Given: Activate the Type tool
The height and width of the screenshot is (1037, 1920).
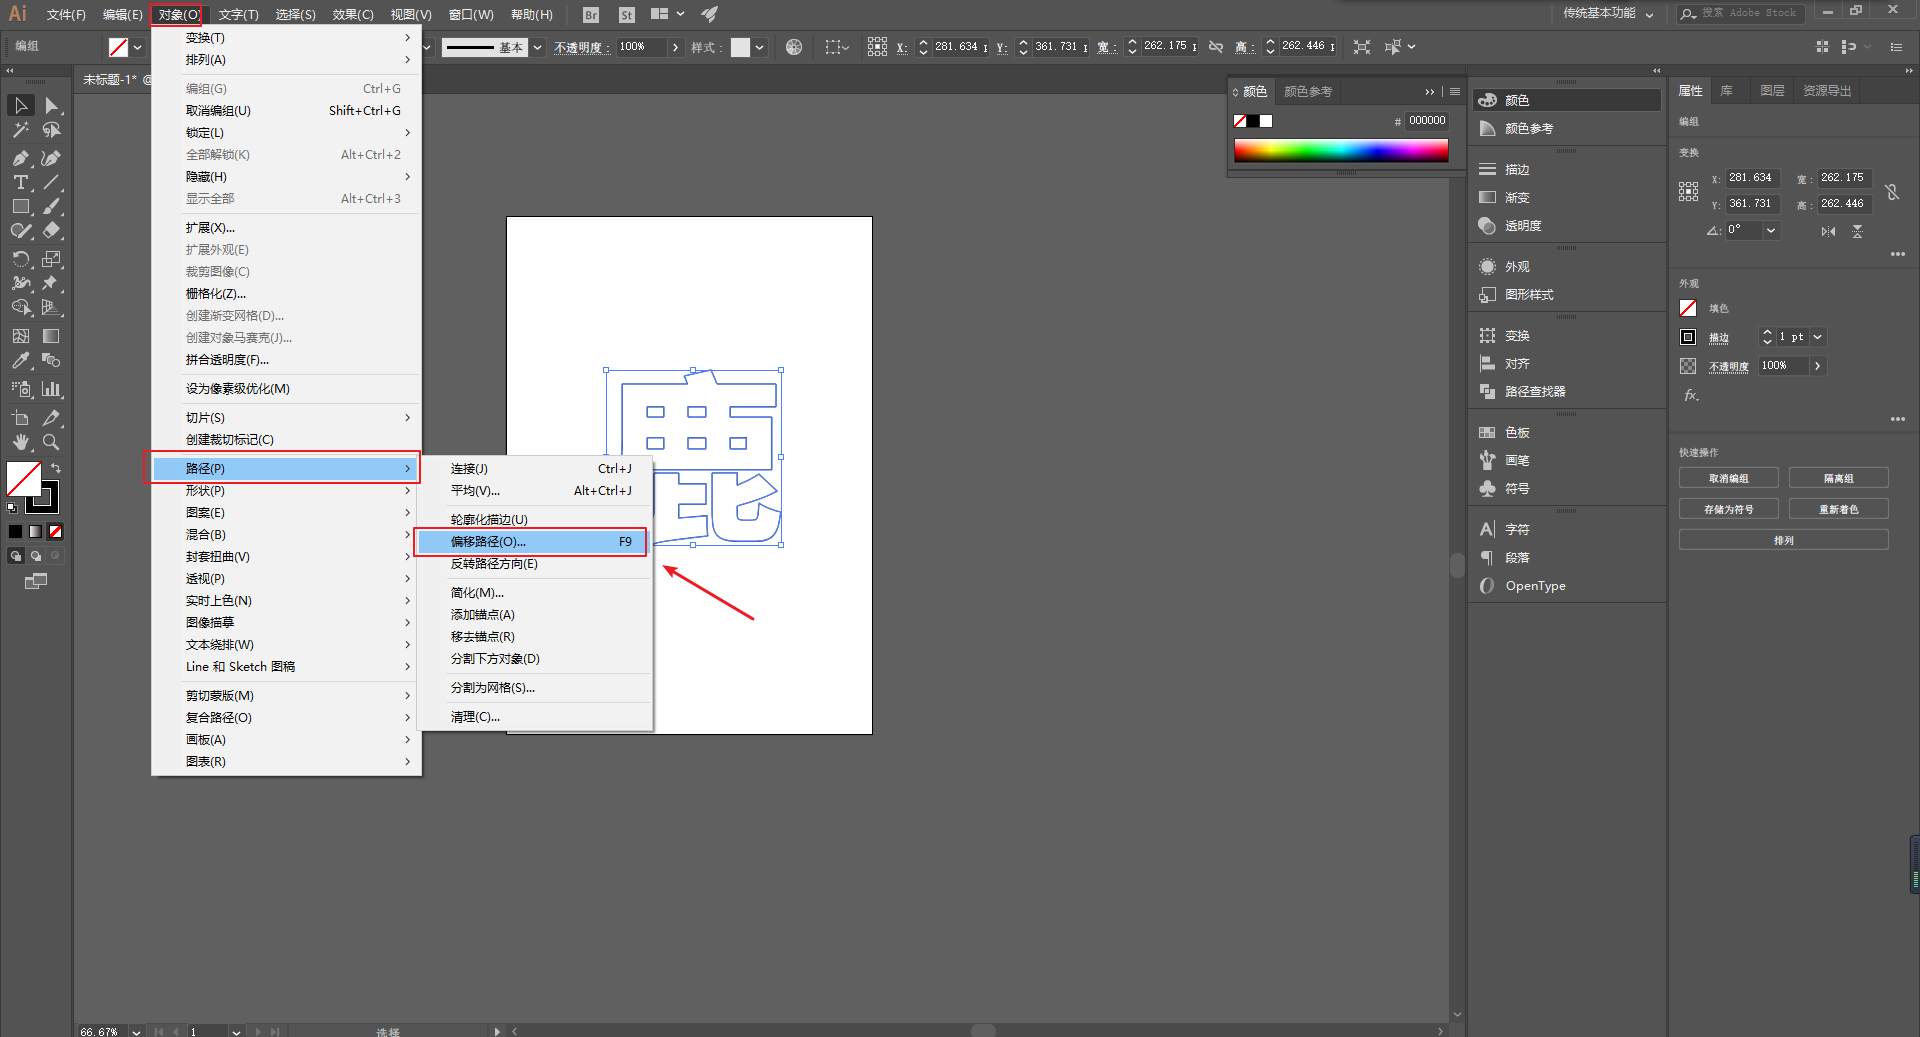Looking at the screenshot, I should click(x=21, y=182).
